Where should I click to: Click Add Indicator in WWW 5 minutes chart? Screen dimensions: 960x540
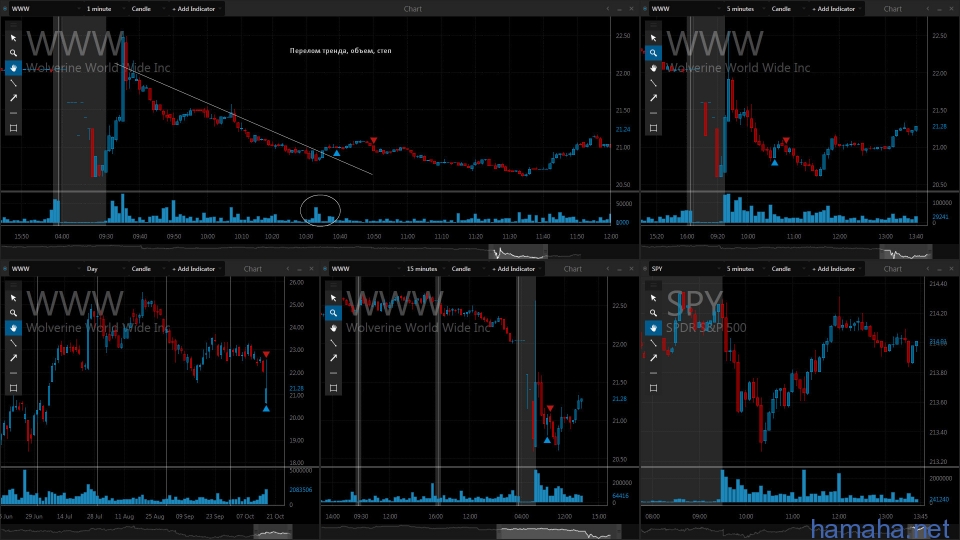pos(834,9)
